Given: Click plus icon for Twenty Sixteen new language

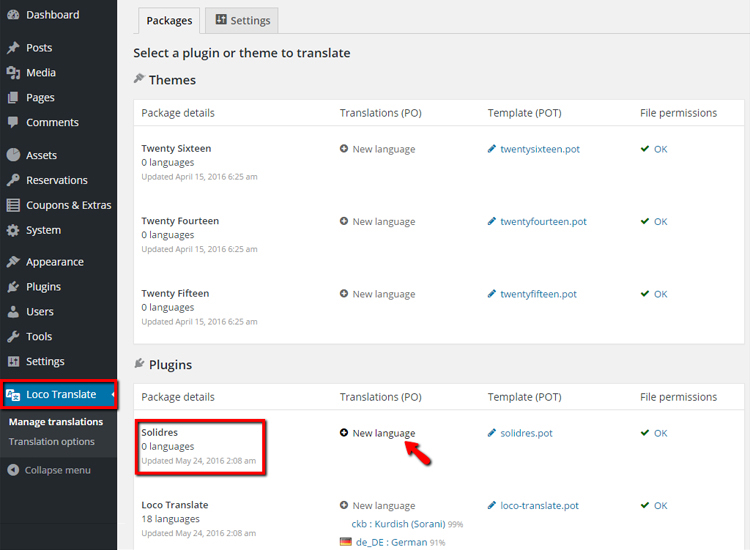Looking at the screenshot, I should tap(343, 149).
